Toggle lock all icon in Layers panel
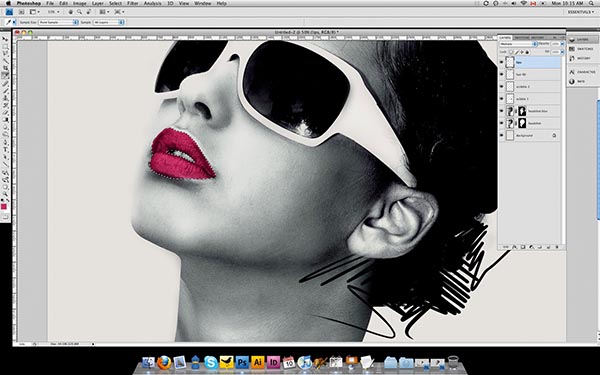This screenshot has width=600, height=375. tap(527, 52)
